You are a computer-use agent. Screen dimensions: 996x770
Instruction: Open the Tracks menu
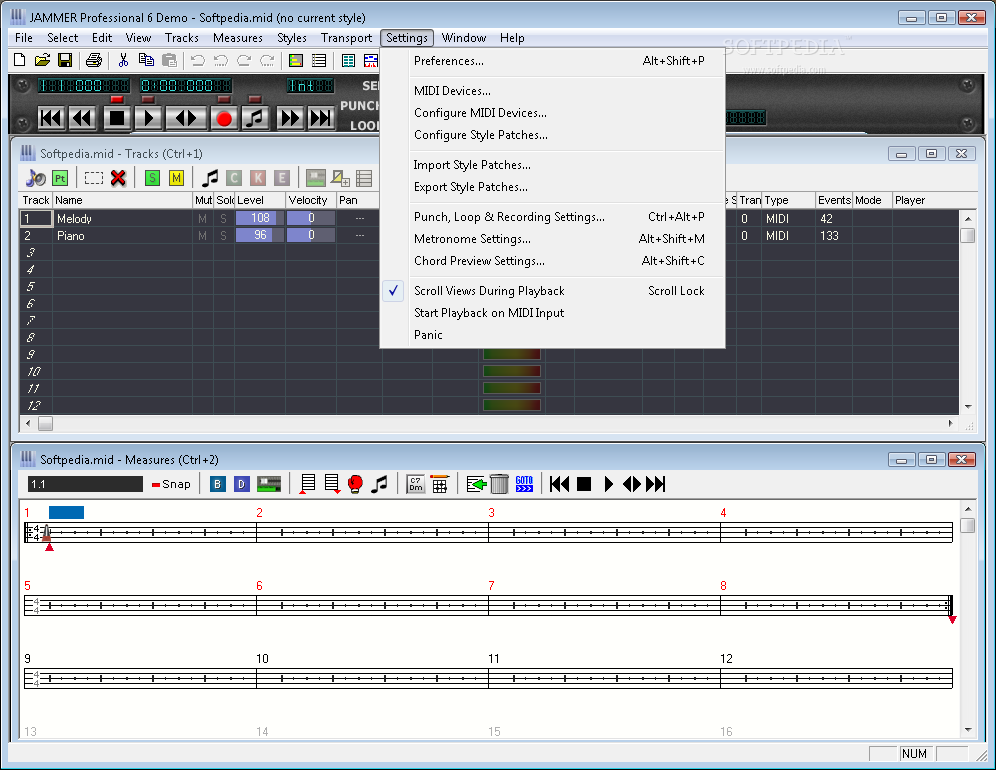182,38
